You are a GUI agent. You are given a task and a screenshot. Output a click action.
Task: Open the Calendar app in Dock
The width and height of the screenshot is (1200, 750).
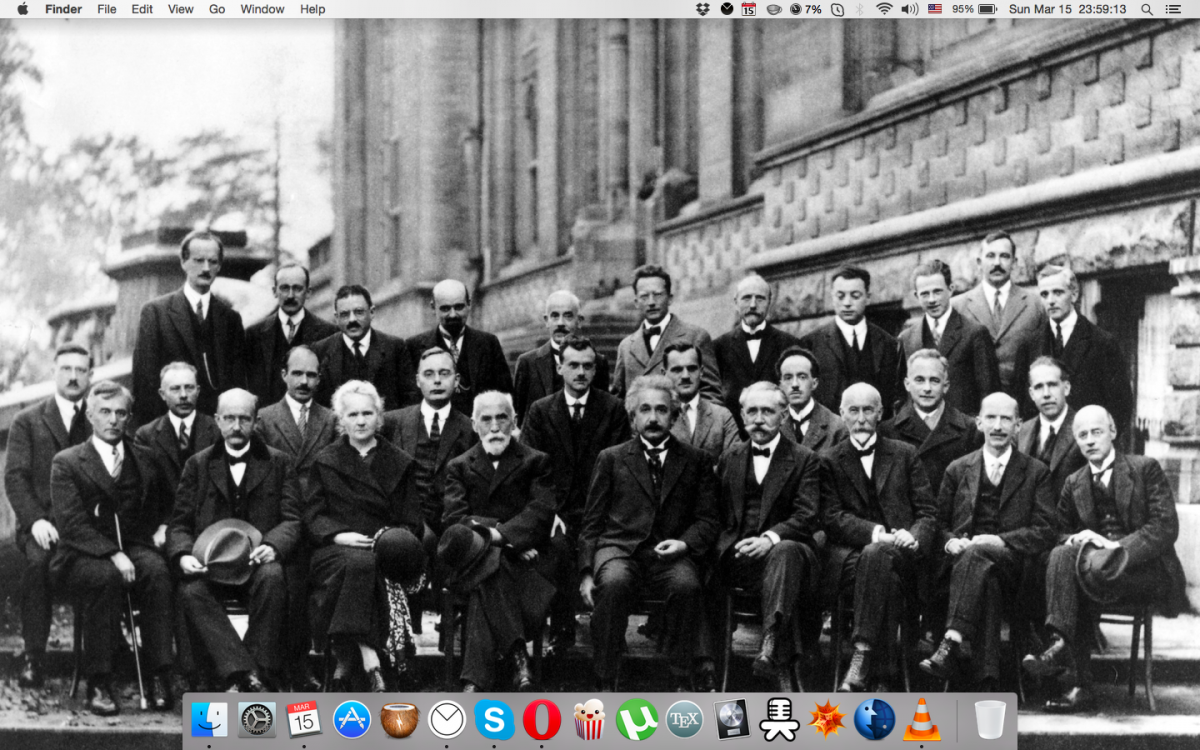[x=304, y=719]
